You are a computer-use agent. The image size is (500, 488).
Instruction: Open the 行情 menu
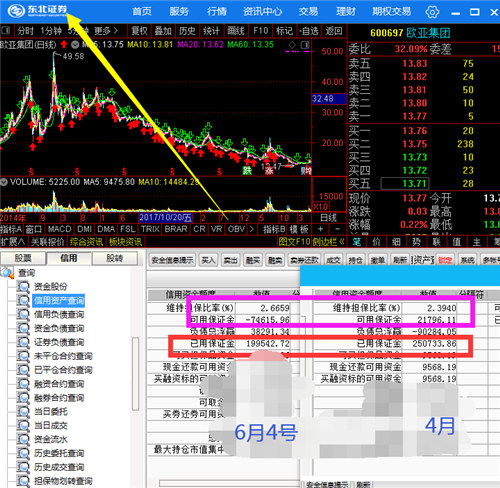tap(217, 12)
